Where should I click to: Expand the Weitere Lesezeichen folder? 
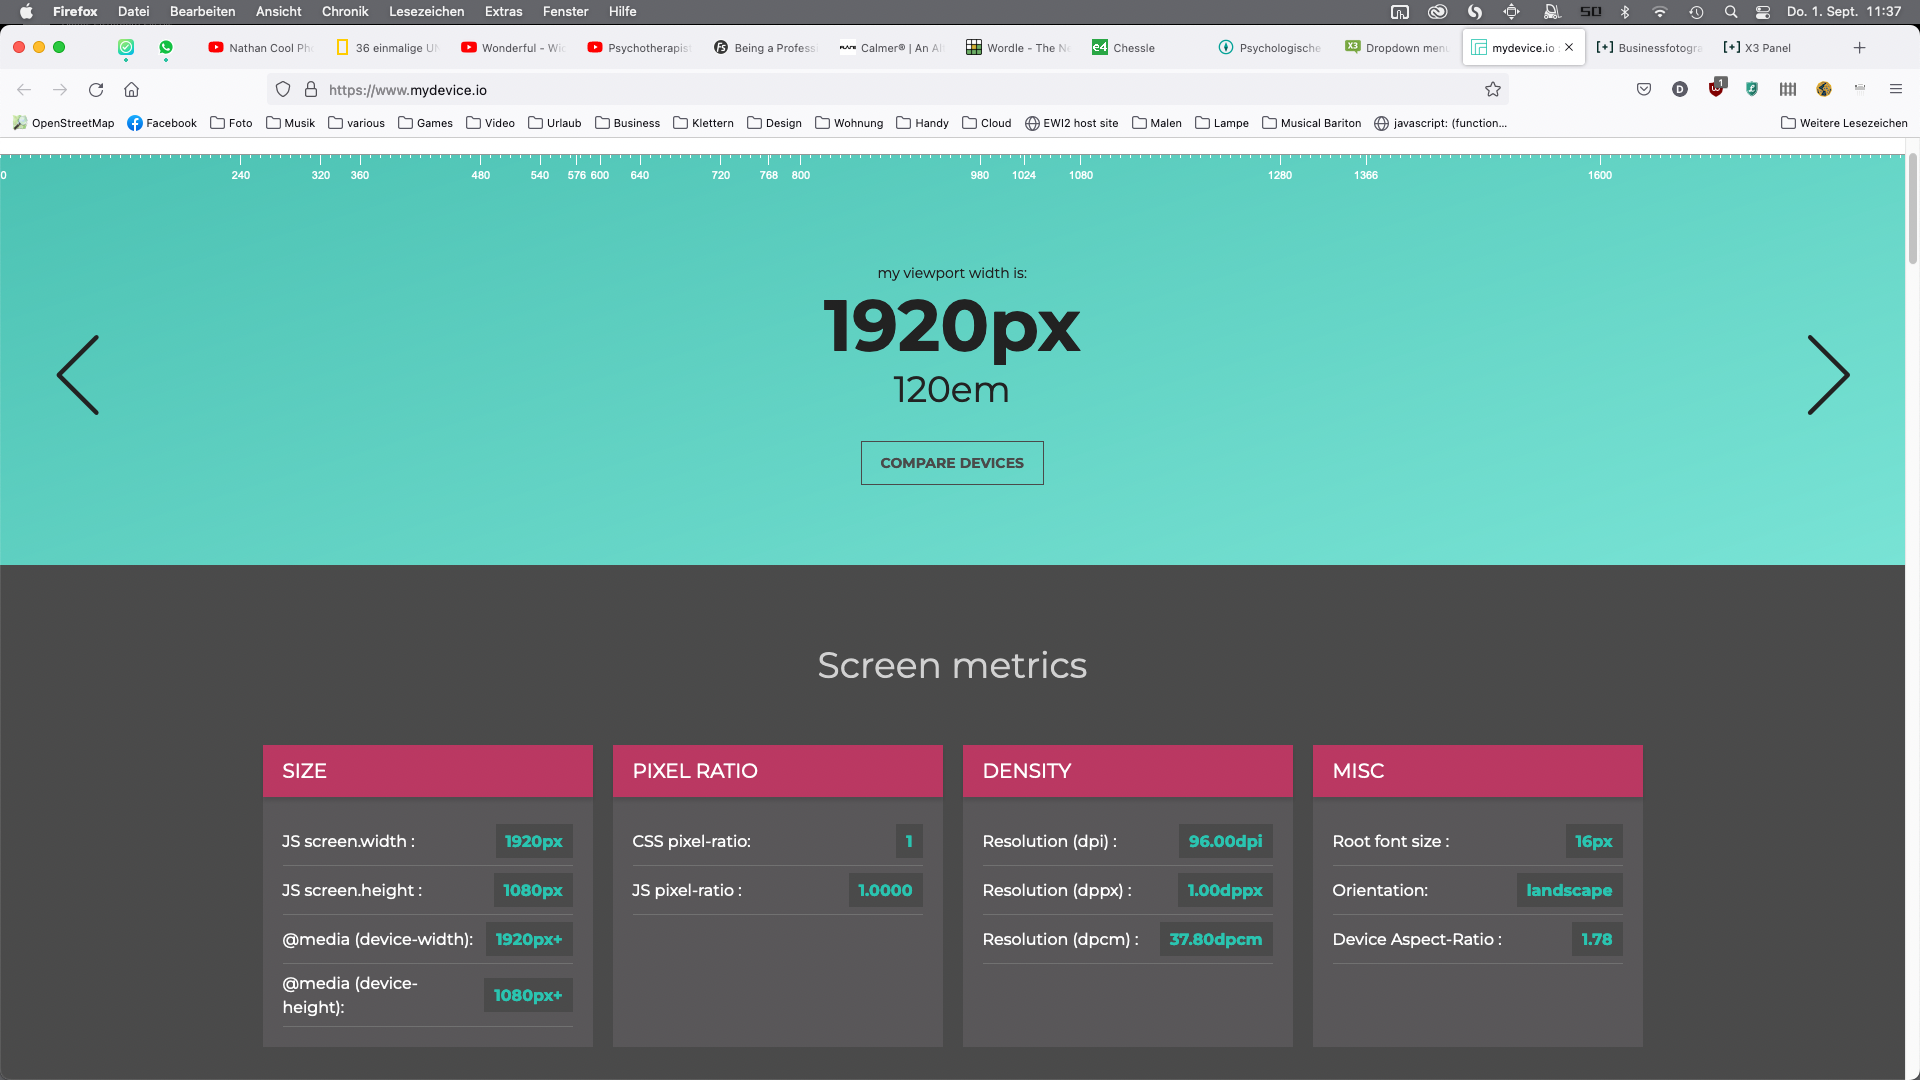tap(1846, 123)
